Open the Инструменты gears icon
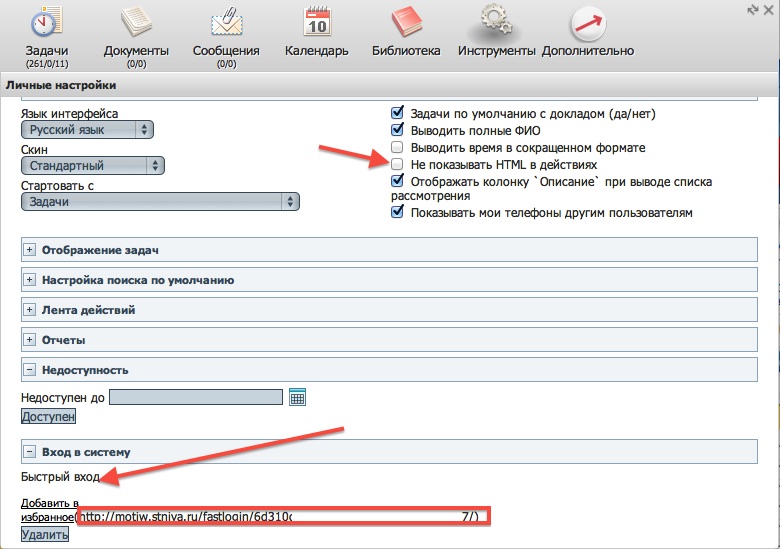The width and height of the screenshot is (780, 549). click(x=497, y=24)
